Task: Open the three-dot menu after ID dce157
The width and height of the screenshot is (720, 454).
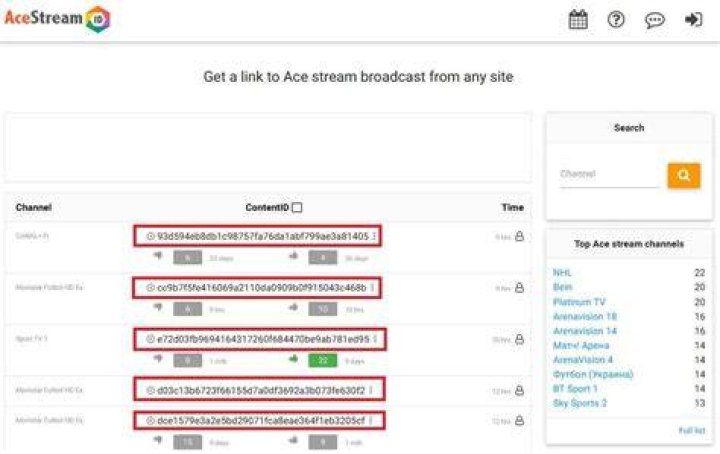Action: [x=370, y=420]
